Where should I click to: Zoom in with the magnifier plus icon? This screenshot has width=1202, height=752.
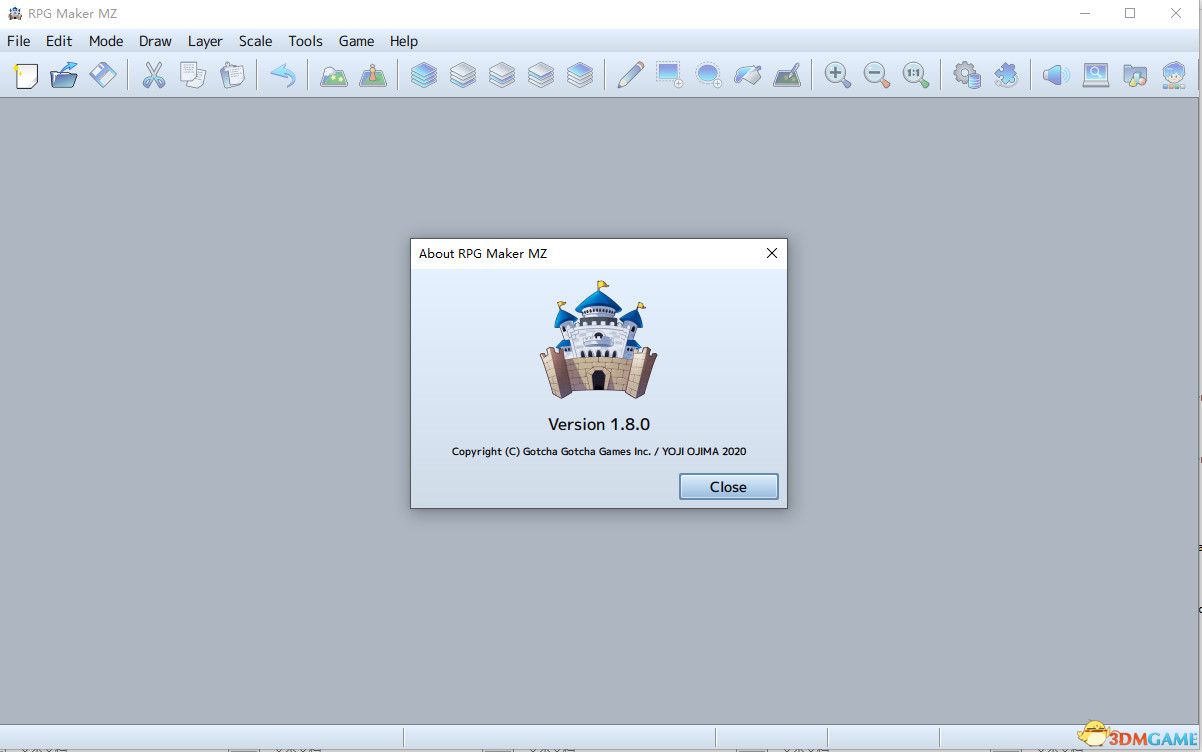pos(838,75)
